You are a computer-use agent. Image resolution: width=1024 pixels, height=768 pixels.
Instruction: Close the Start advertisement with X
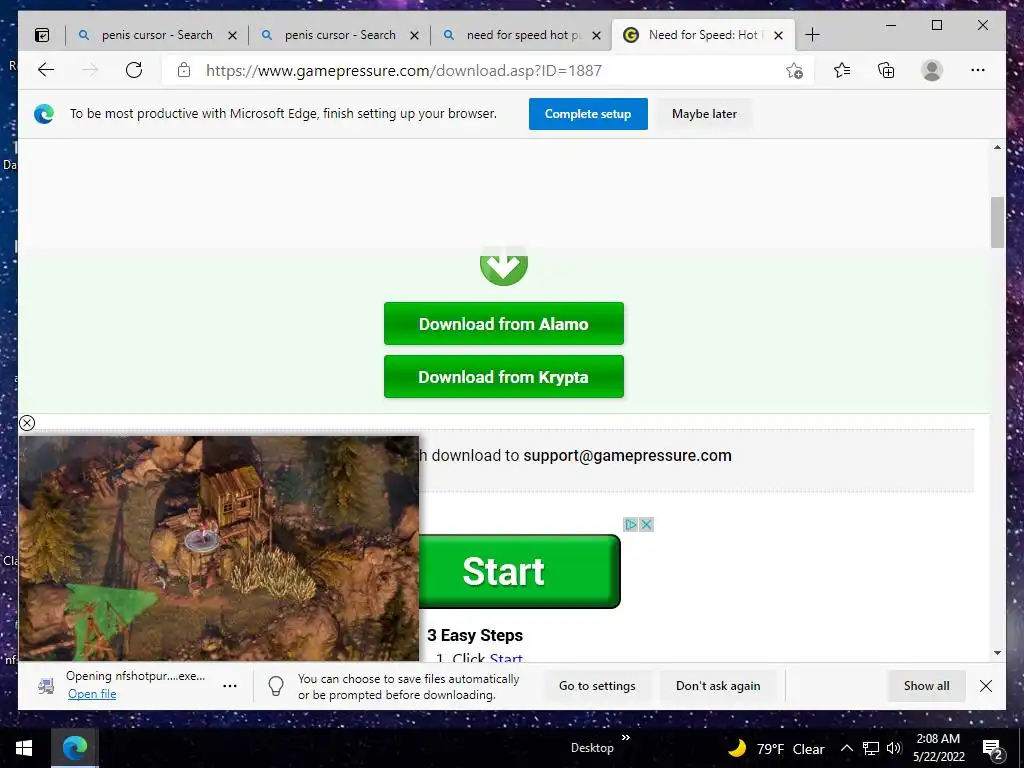[x=646, y=524]
